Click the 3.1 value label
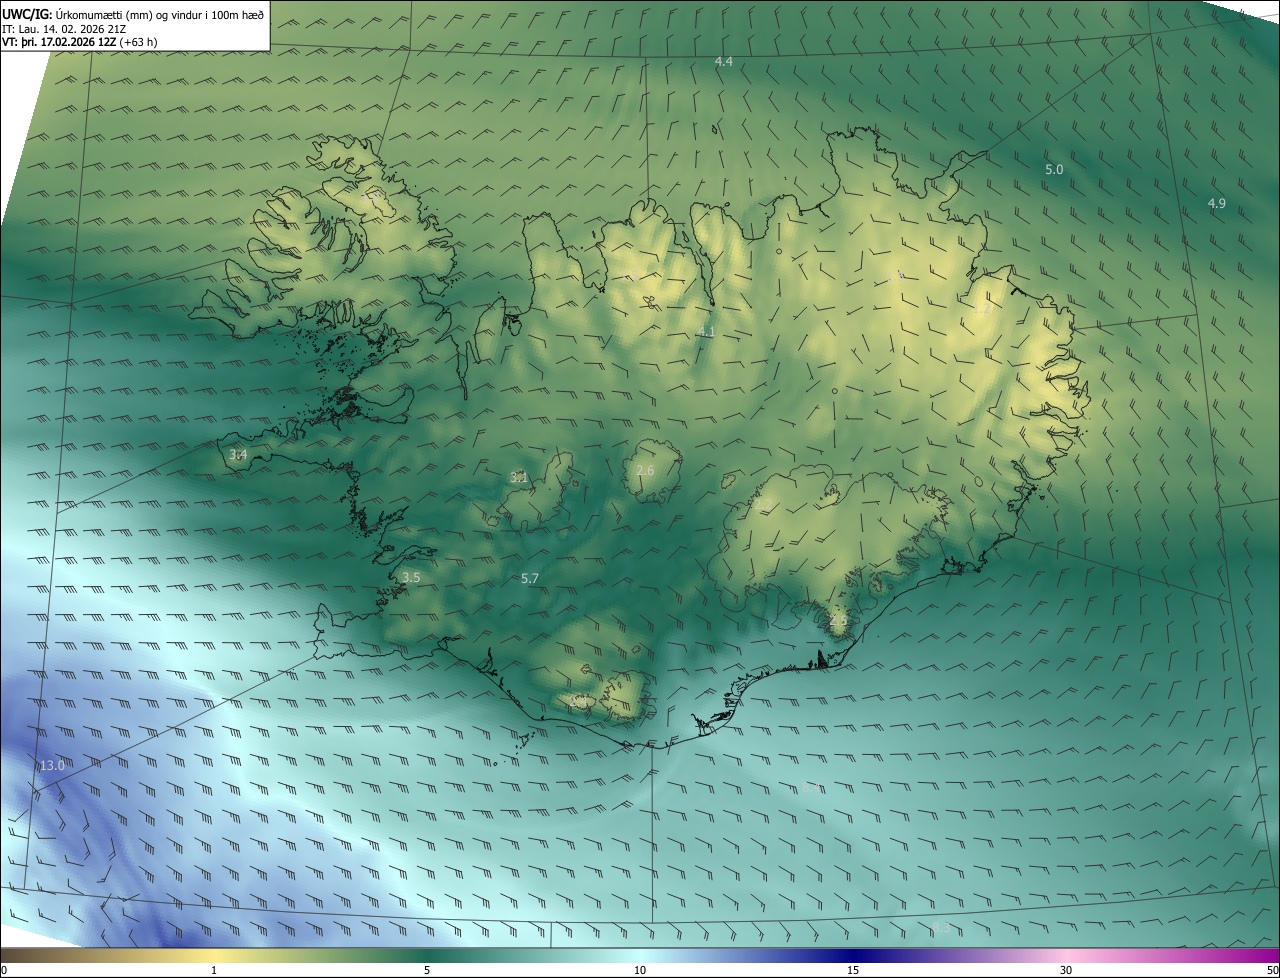Image resolution: width=1280 pixels, height=978 pixels. [x=518, y=478]
